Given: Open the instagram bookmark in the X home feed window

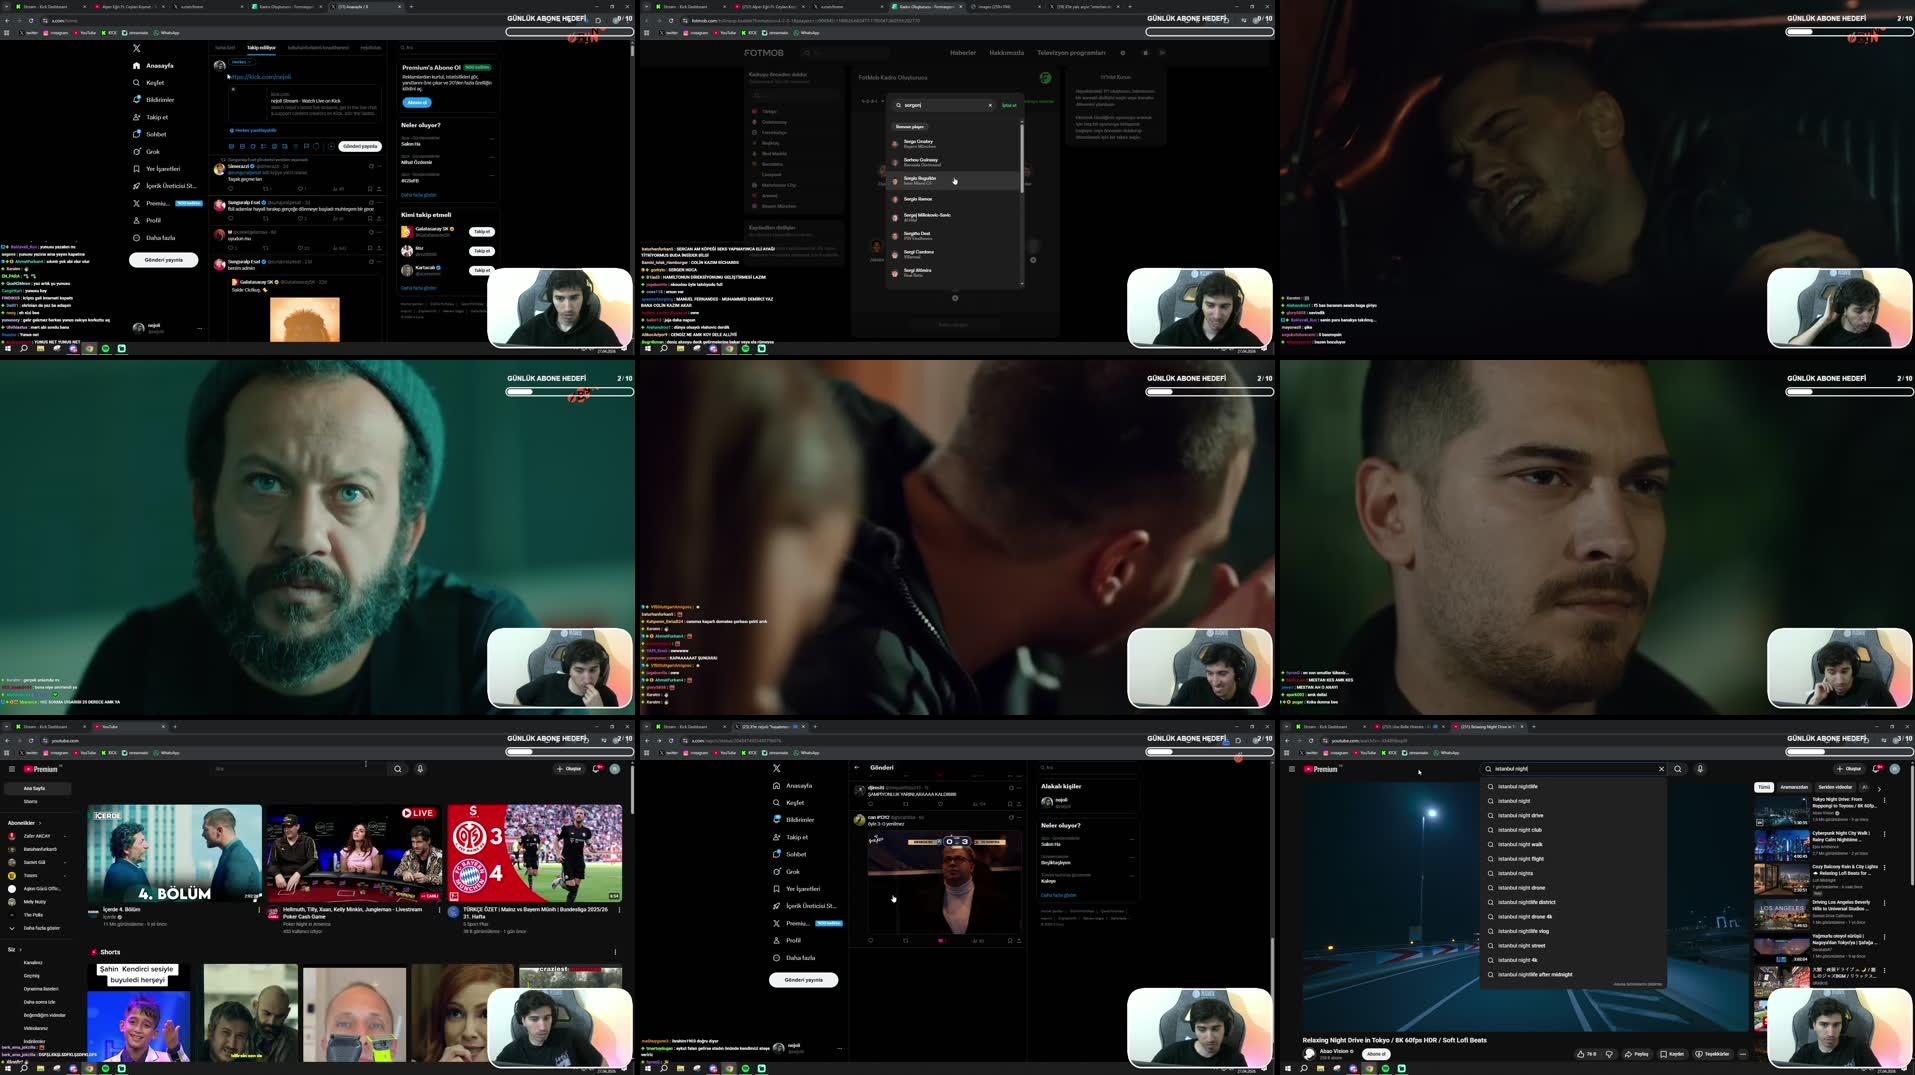Looking at the screenshot, I should (x=55, y=33).
